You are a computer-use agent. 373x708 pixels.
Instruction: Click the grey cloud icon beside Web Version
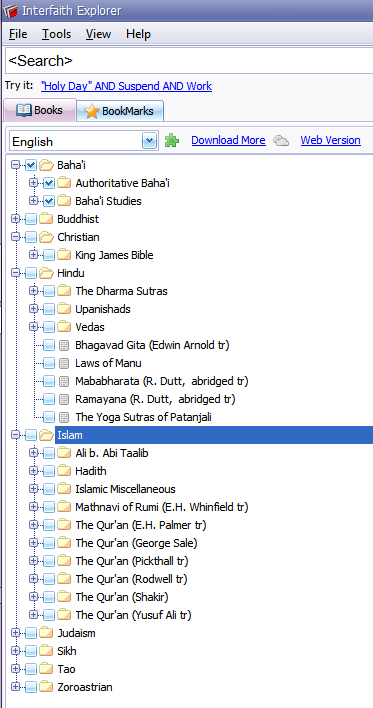click(281, 140)
